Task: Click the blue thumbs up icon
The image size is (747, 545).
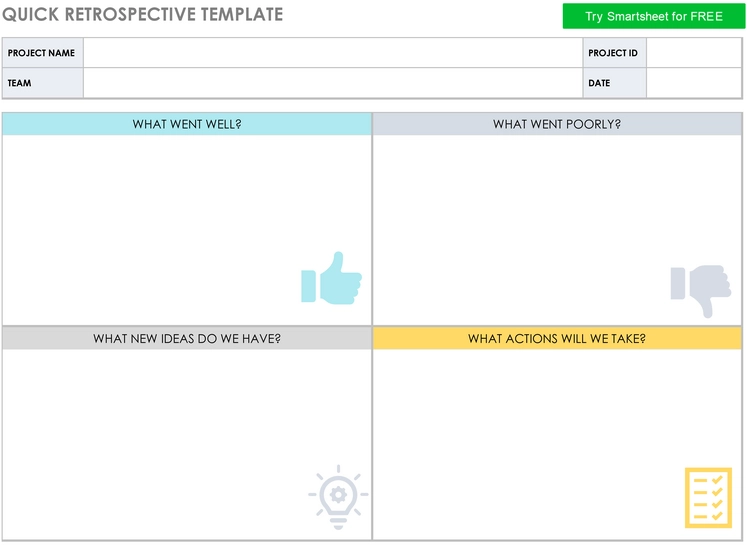Action: coord(331,278)
